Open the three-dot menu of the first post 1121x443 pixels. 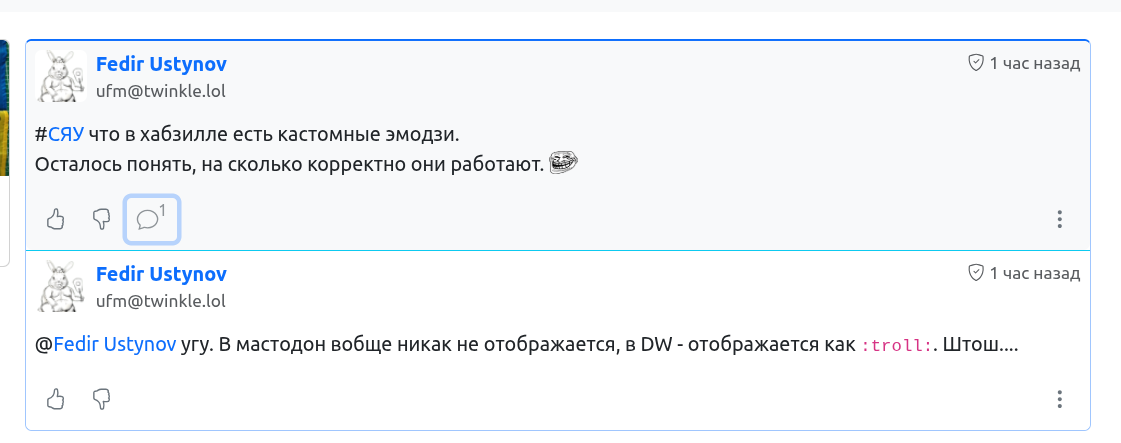1060,219
